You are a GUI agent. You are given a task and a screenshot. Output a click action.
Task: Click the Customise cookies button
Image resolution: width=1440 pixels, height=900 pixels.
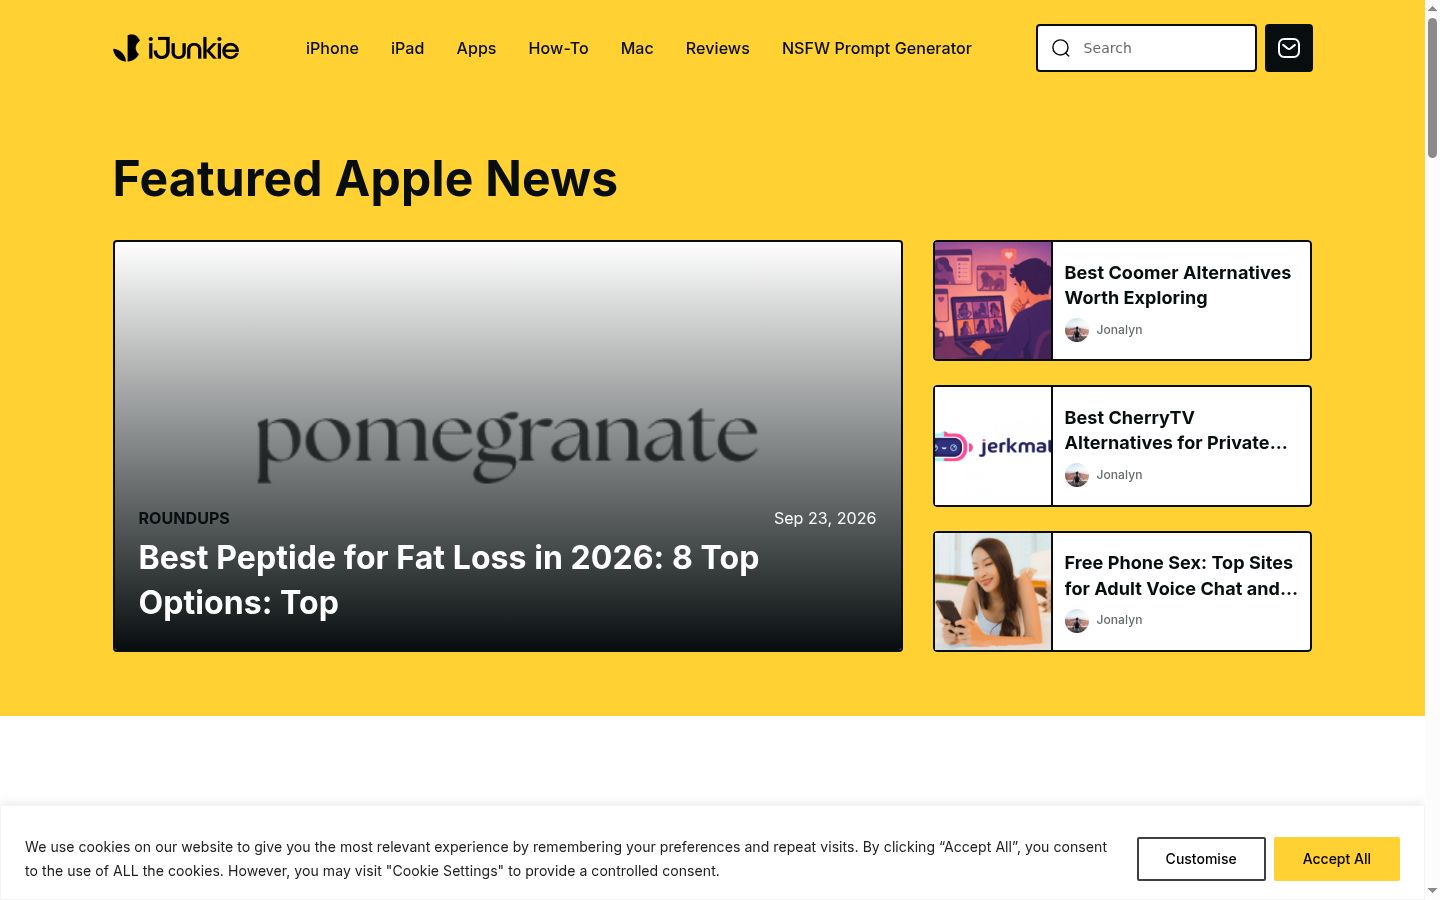[1201, 859]
